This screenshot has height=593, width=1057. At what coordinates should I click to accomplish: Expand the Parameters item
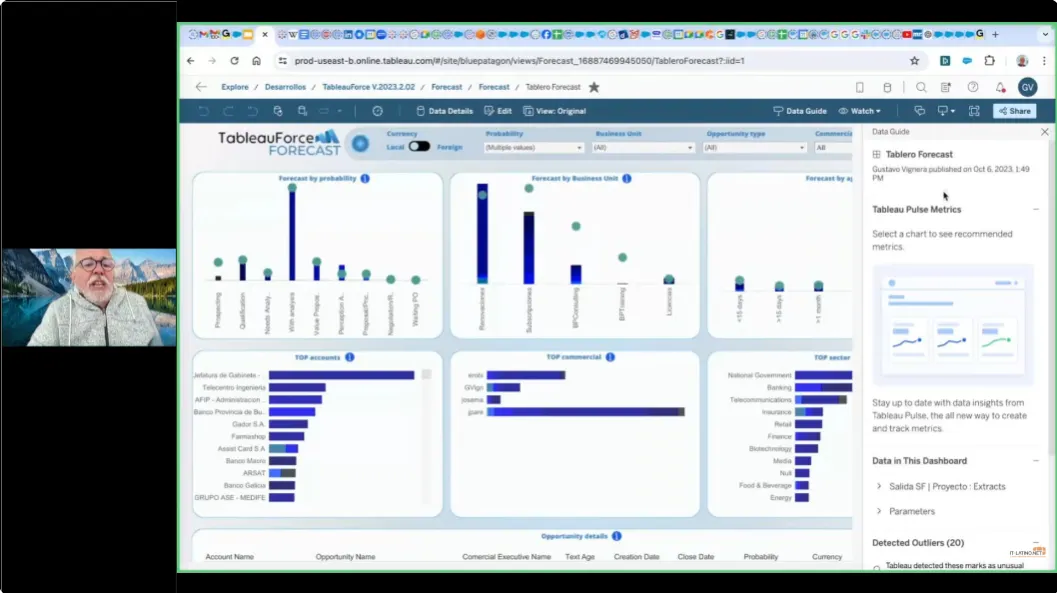[879, 511]
